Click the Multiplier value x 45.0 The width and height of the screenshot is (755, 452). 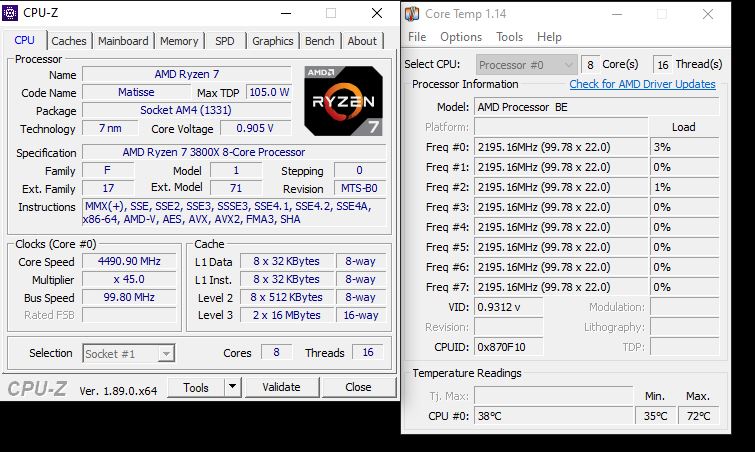tap(129, 279)
